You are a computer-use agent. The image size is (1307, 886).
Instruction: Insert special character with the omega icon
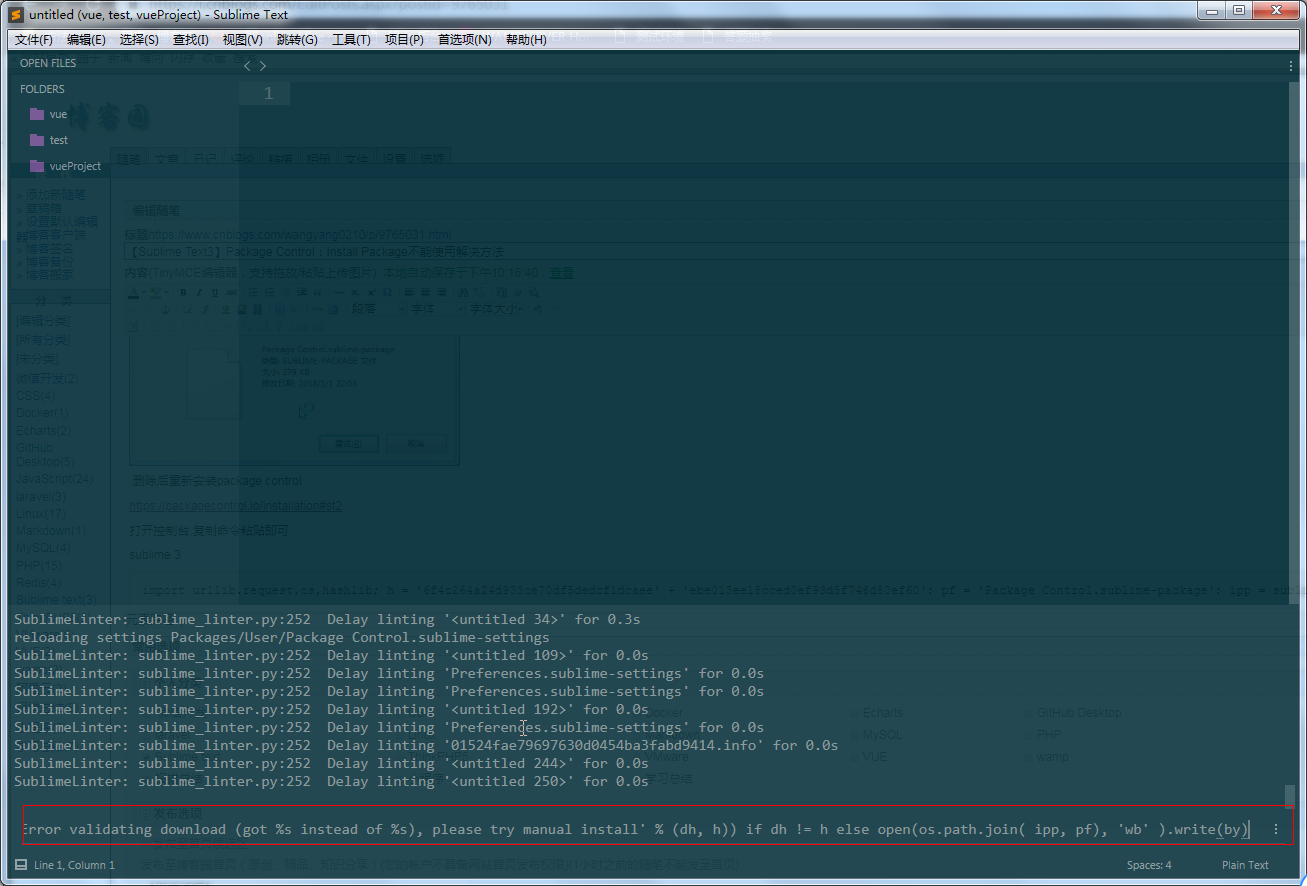(388, 292)
